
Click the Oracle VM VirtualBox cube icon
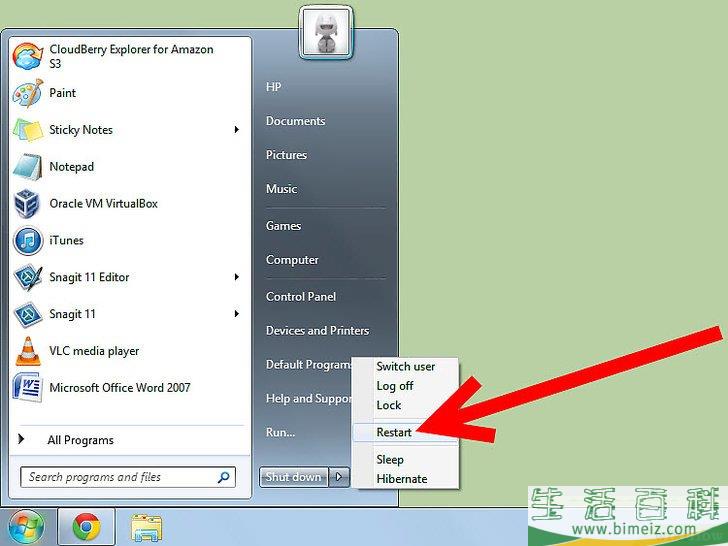[x=27, y=203]
